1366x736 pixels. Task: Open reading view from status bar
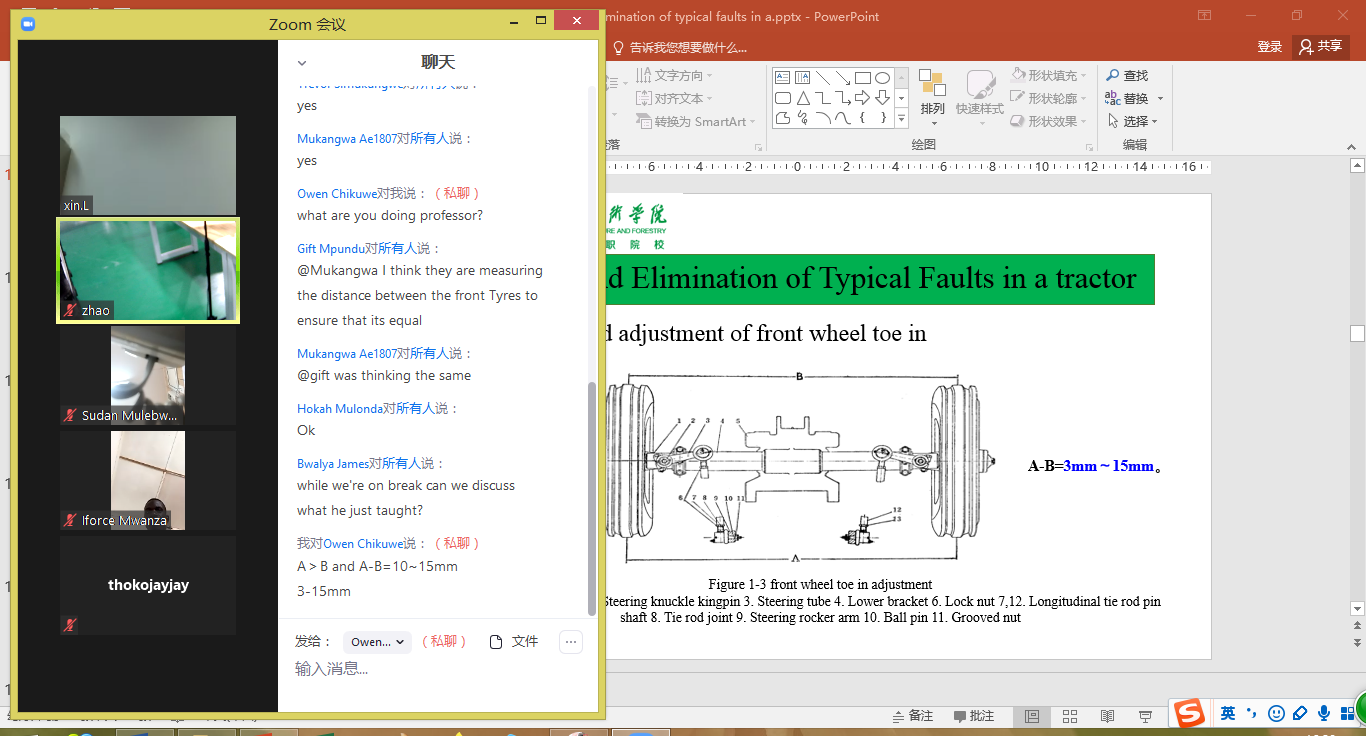1107,716
